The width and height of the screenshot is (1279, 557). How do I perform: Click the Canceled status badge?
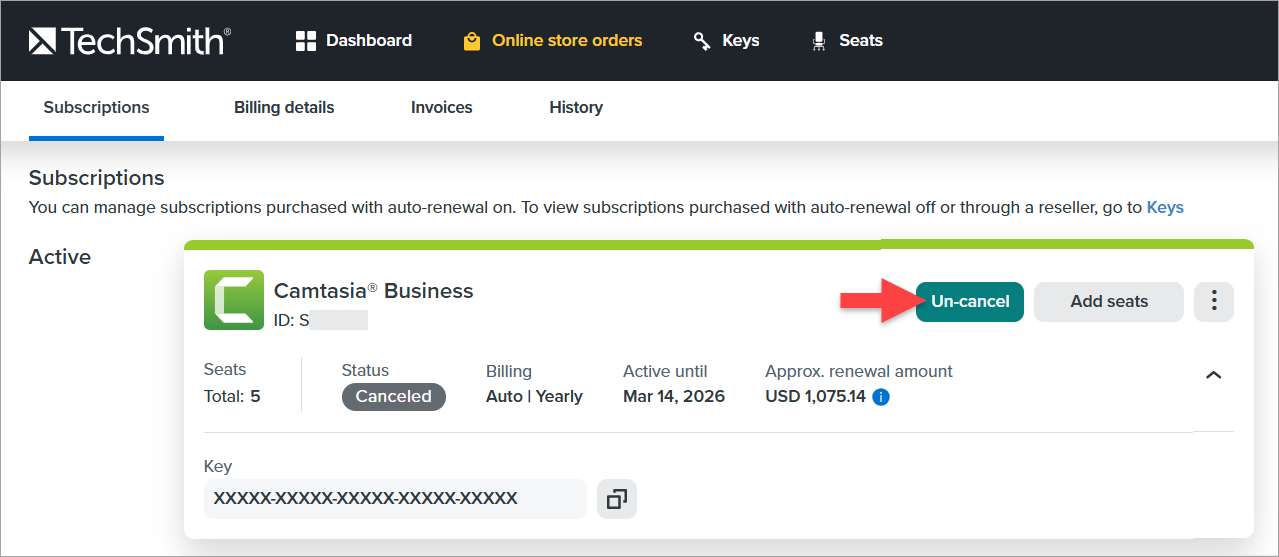click(x=394, y=397)
